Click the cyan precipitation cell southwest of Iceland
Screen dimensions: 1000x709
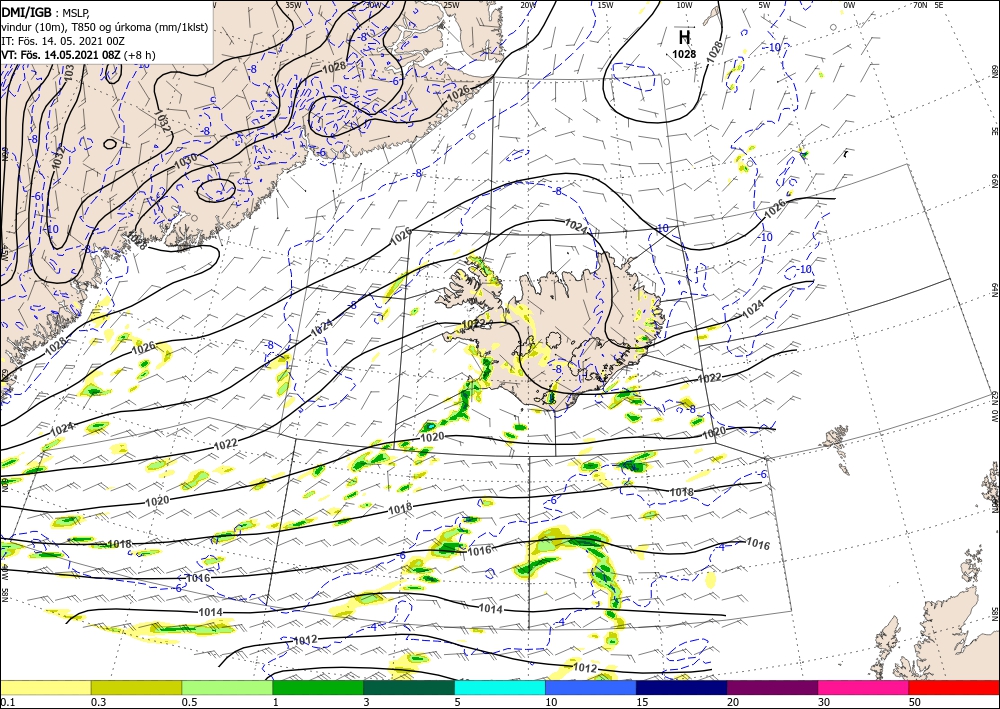430,425
